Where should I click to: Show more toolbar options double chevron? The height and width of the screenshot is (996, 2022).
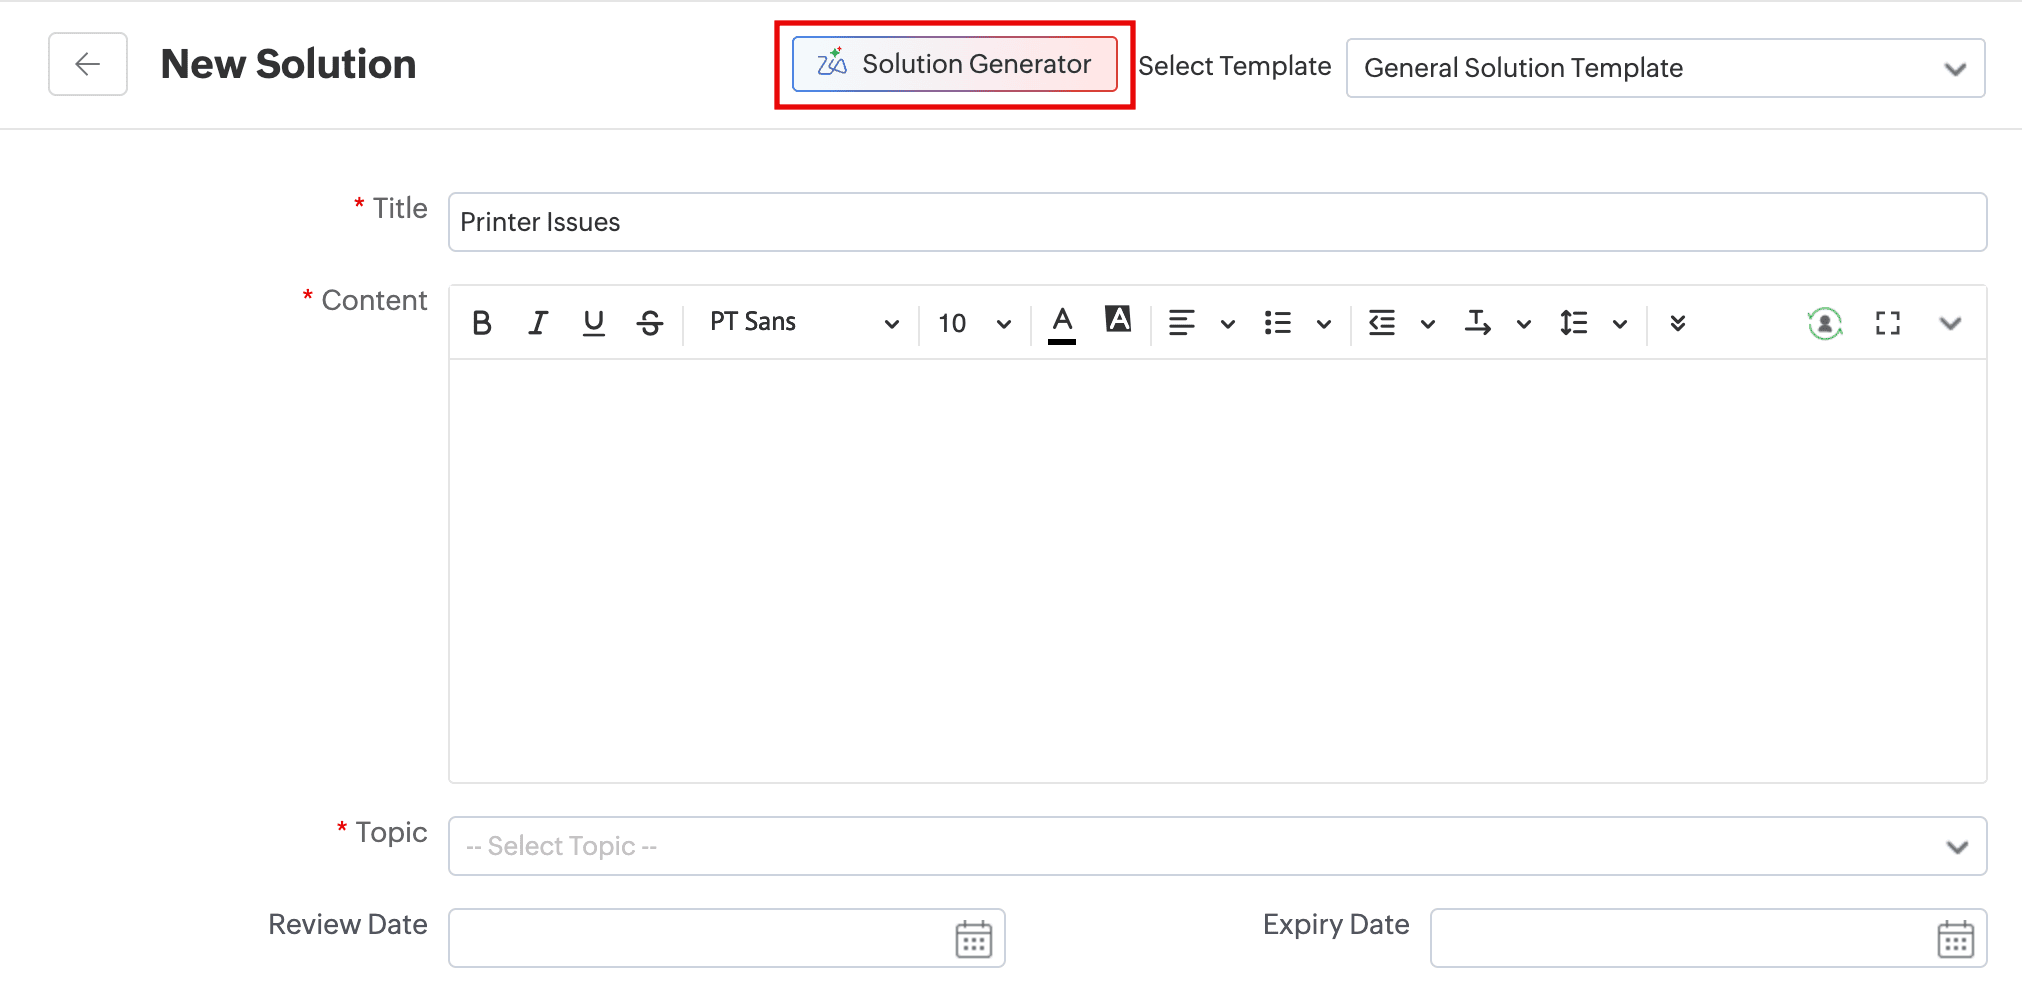(1678, 323)
